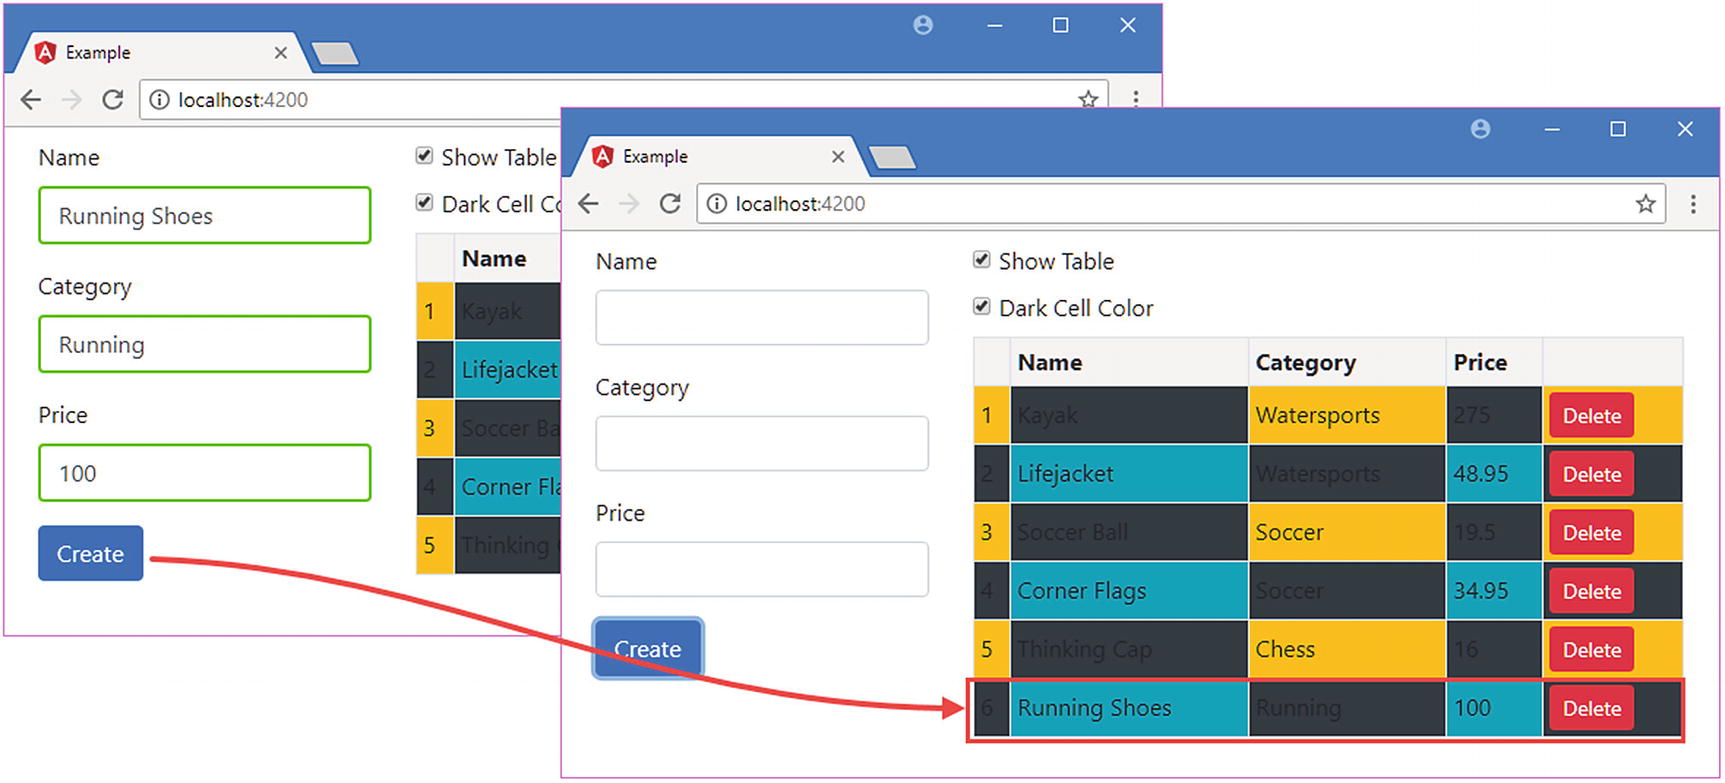Toggle Dark Cell Color in the front window

pyautogui.click(x=982, y=307)
